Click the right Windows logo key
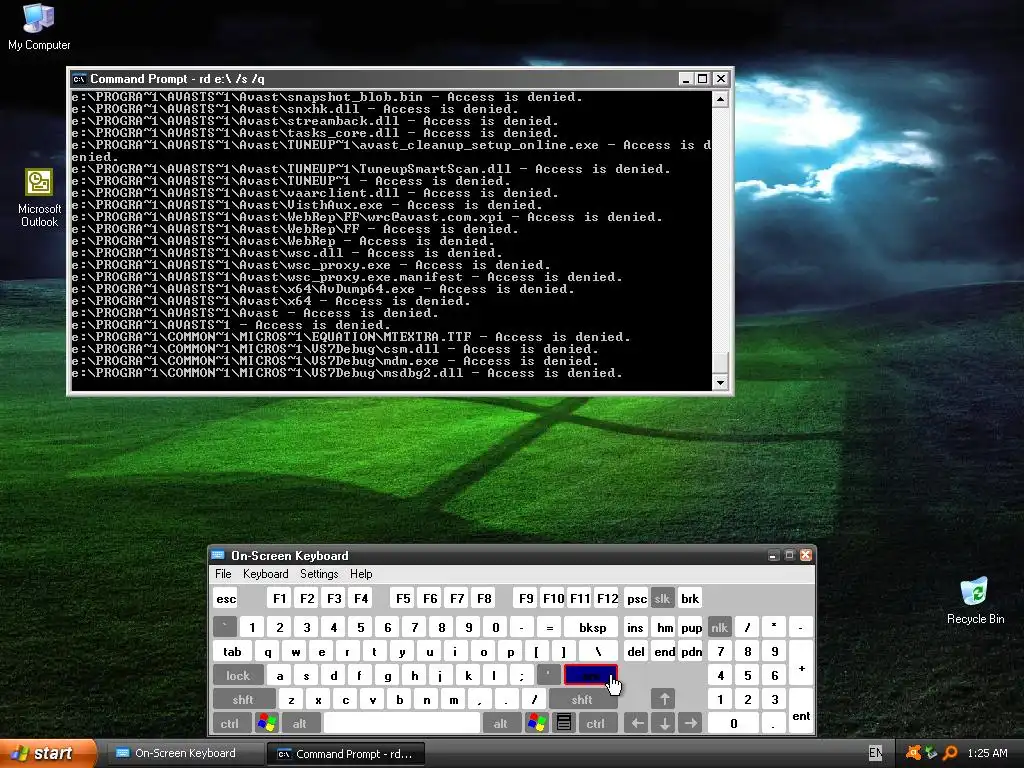Image resolution: width=1024 pixels, height=768 pixels. point(537,723)
